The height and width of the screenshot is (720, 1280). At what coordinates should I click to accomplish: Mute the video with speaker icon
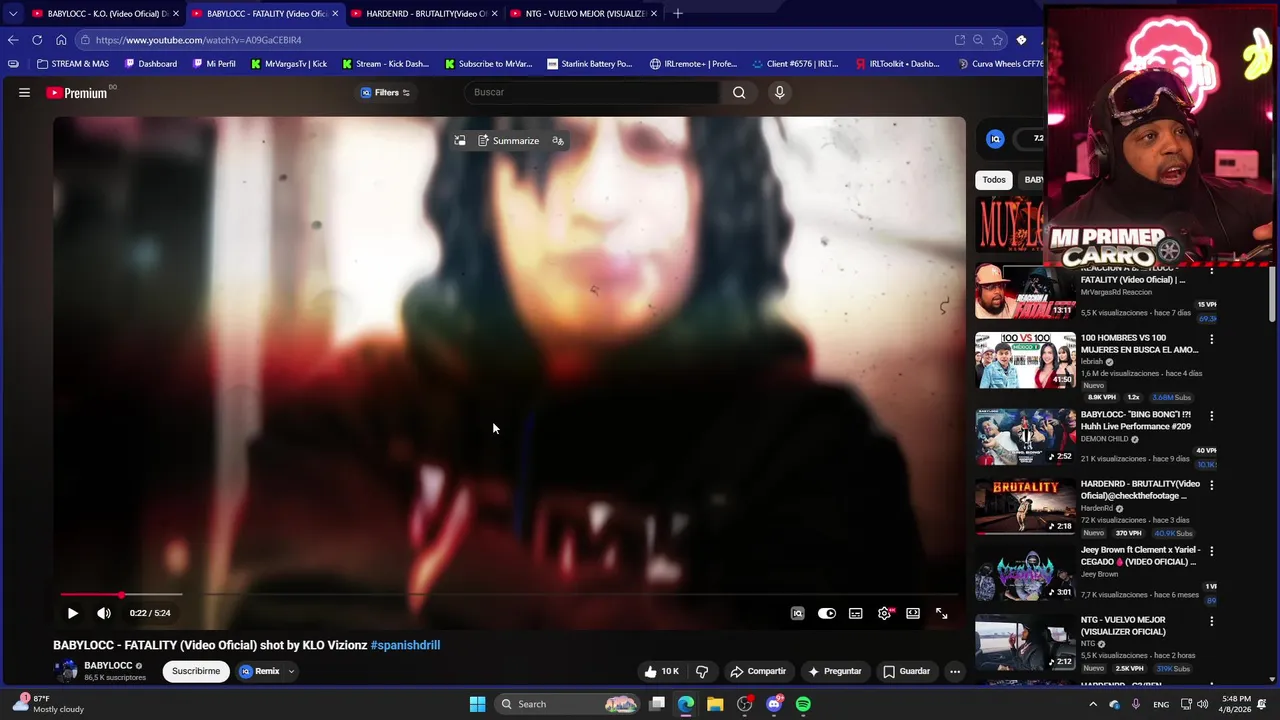(x=104, y=613)
